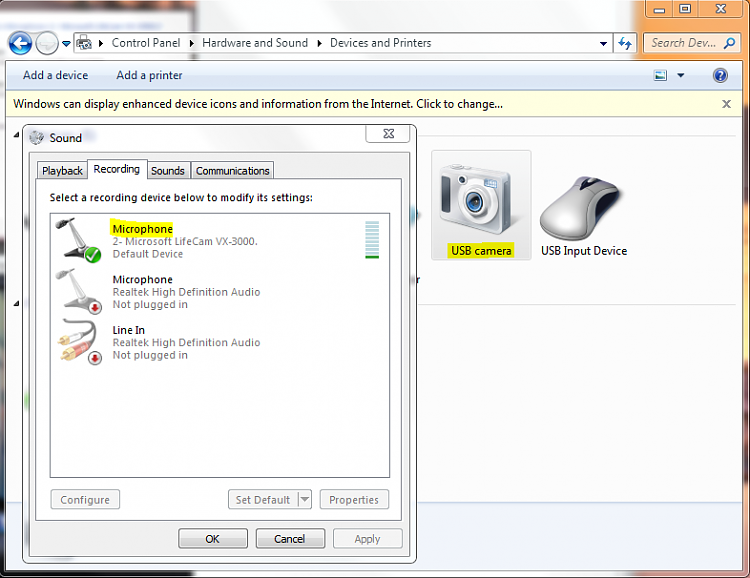The width and height of the screenshot is (750, 578).
Task: Click the Configure button
Action: (x=85, y=500)
